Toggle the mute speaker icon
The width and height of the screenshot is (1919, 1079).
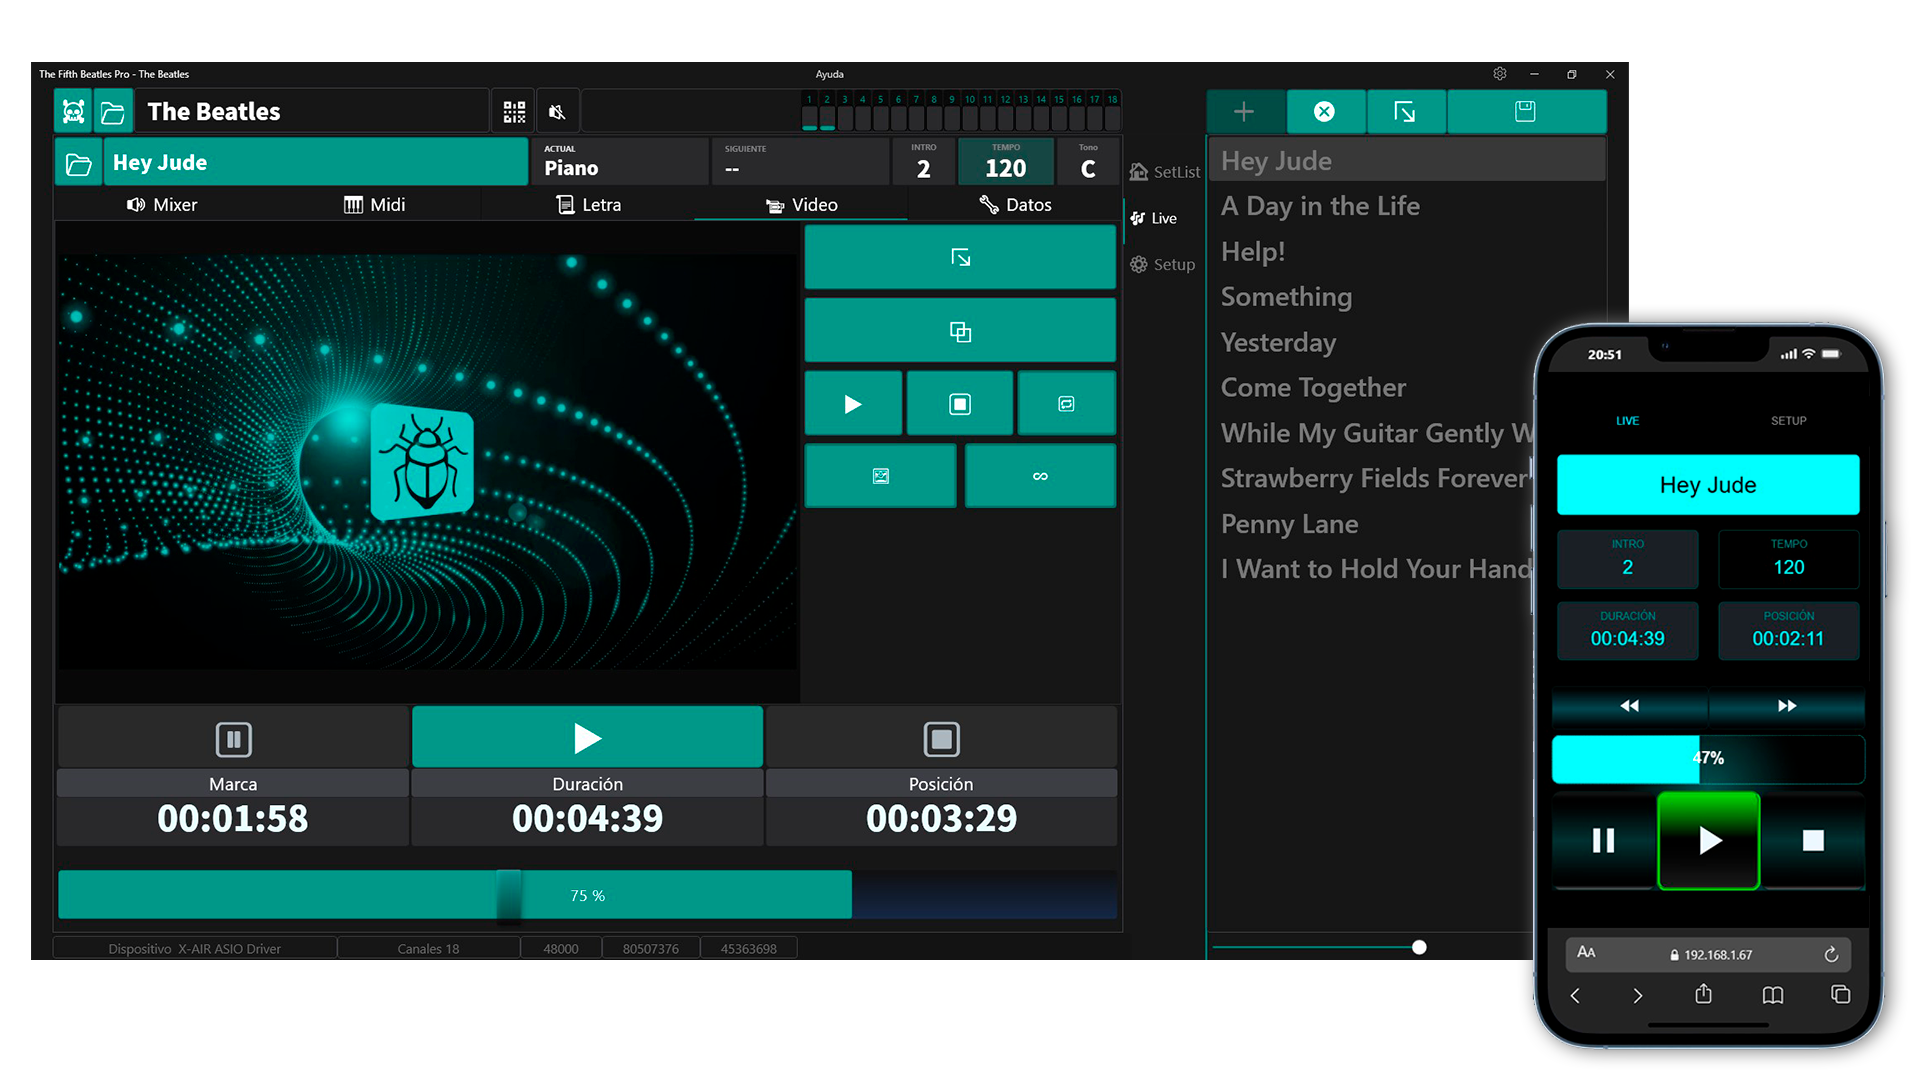558,112
